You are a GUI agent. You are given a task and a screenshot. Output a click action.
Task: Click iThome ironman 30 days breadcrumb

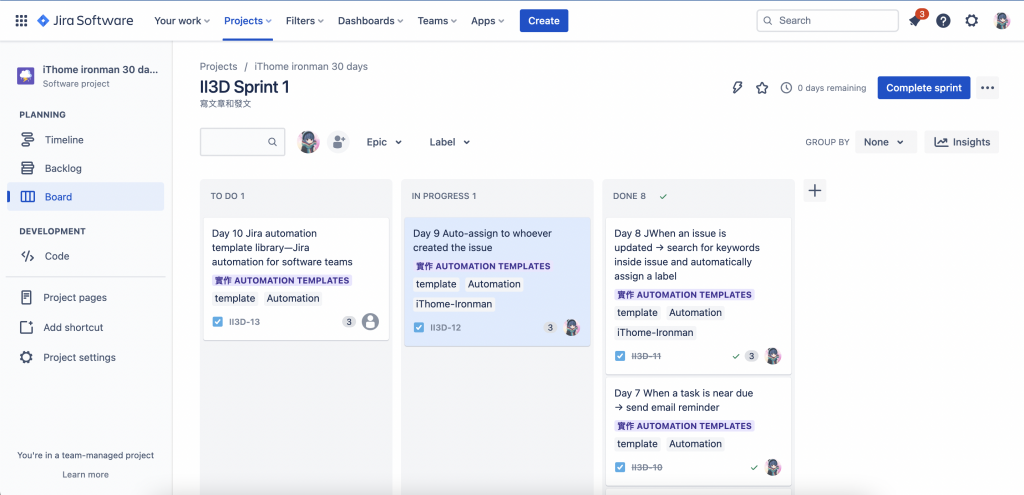click(311, 67)
